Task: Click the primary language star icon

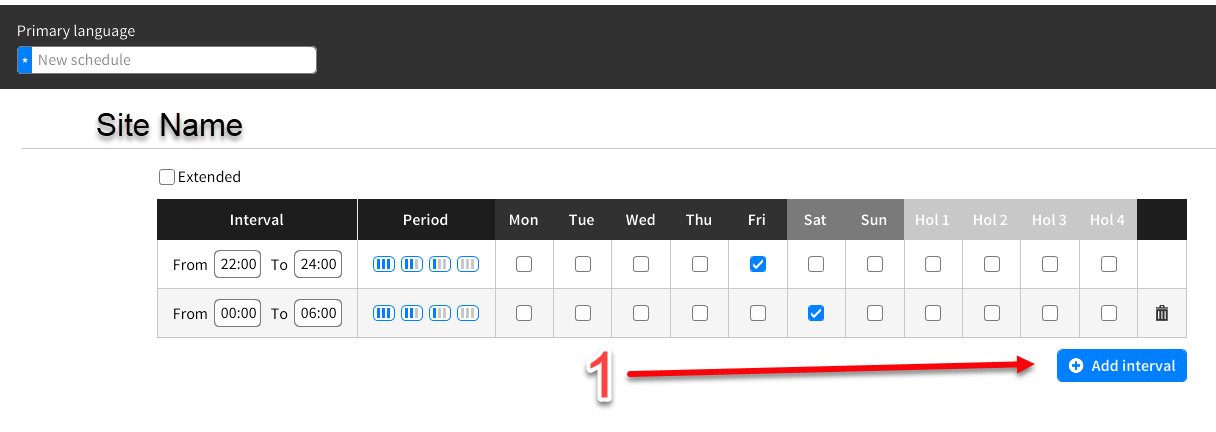Action: 25,60
